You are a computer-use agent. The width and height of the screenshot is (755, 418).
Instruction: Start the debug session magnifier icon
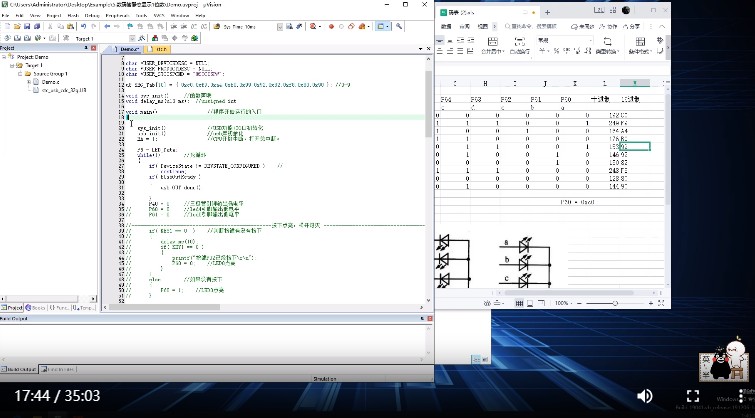click(x=313, y=26)
